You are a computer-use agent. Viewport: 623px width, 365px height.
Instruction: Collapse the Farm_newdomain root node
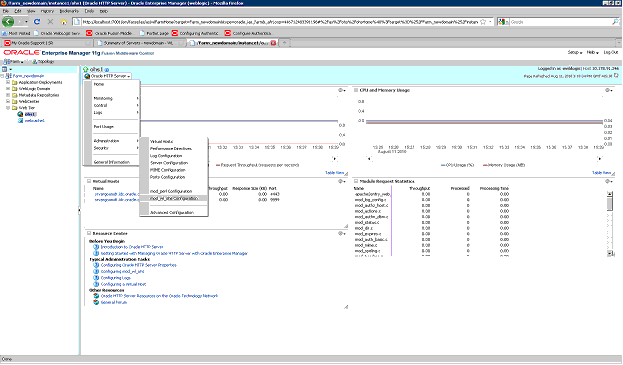2,76
